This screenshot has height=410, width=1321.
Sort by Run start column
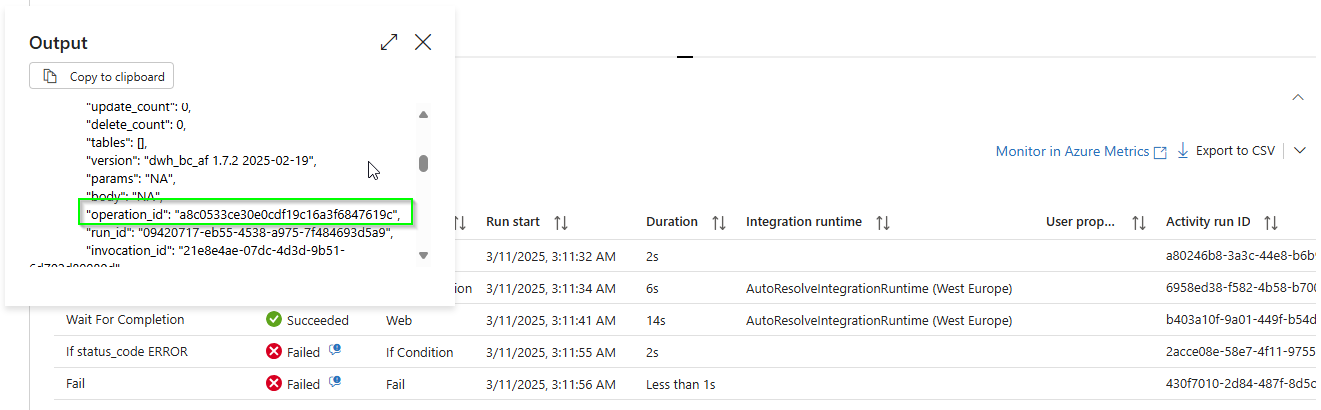561,222
